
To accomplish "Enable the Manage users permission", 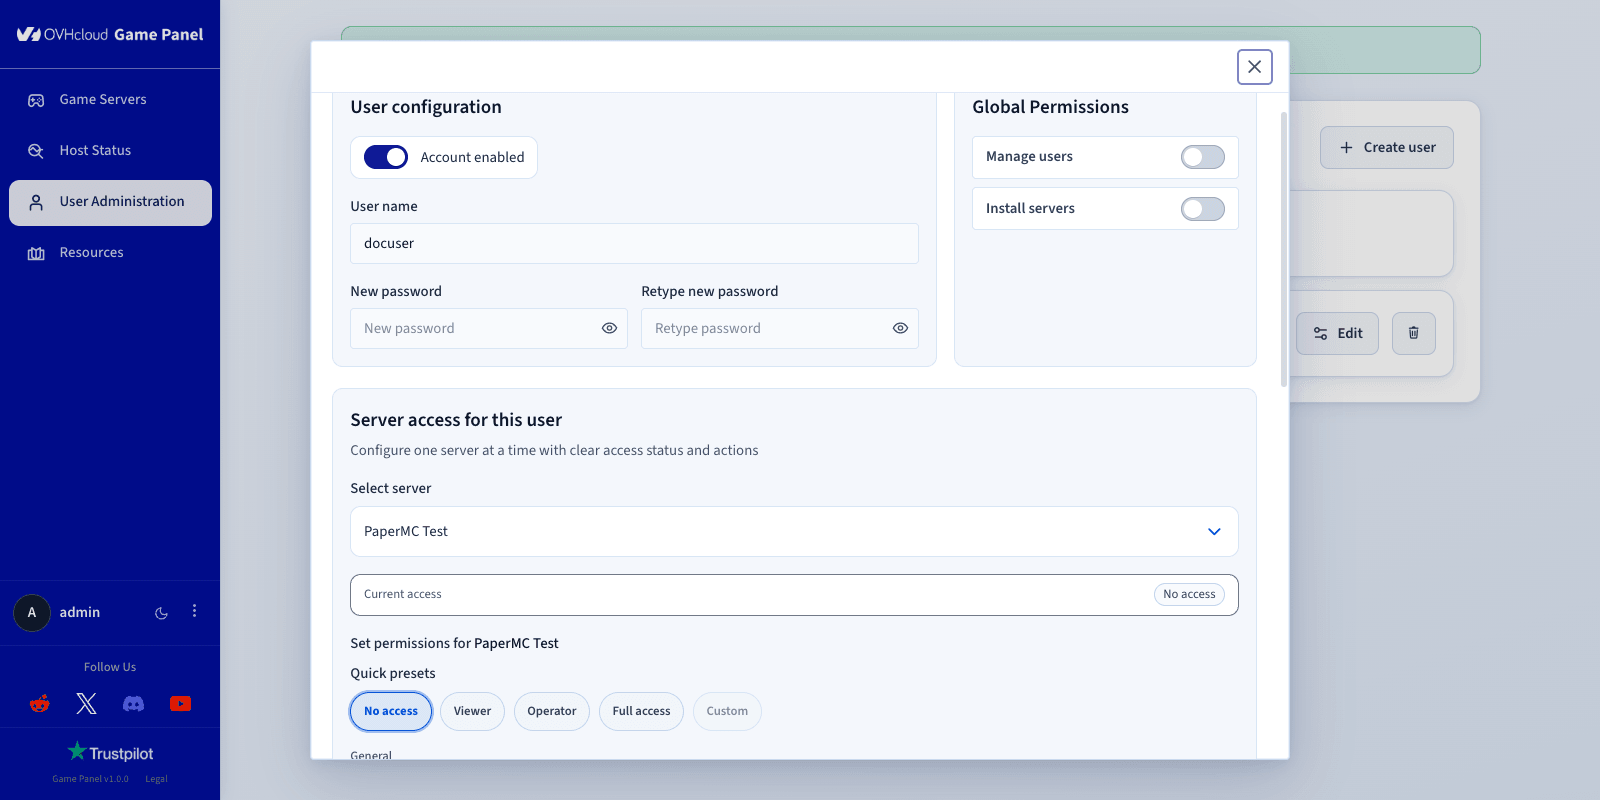I will (1203, 157).
